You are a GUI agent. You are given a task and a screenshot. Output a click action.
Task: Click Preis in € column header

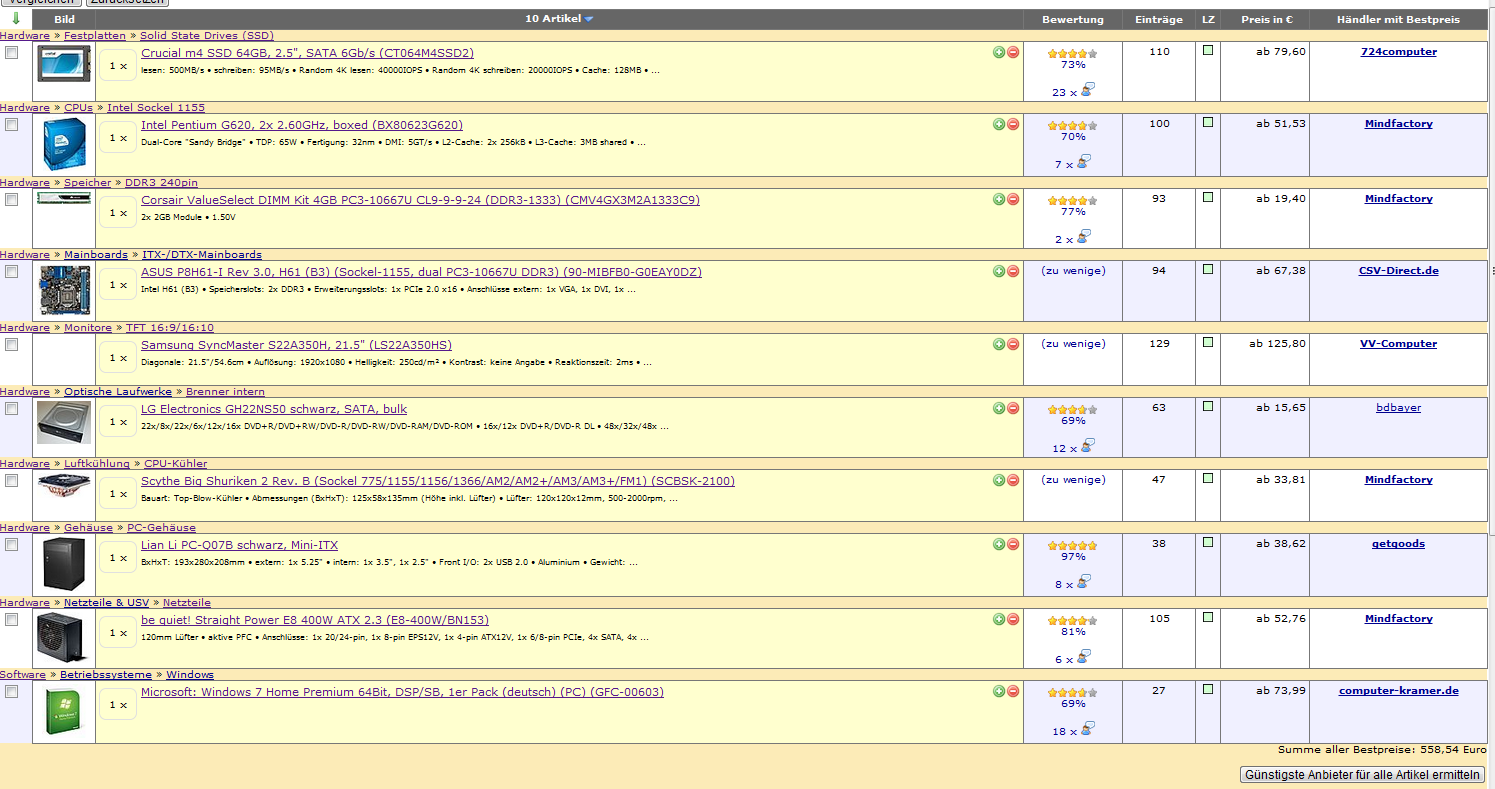point(1266,19)
